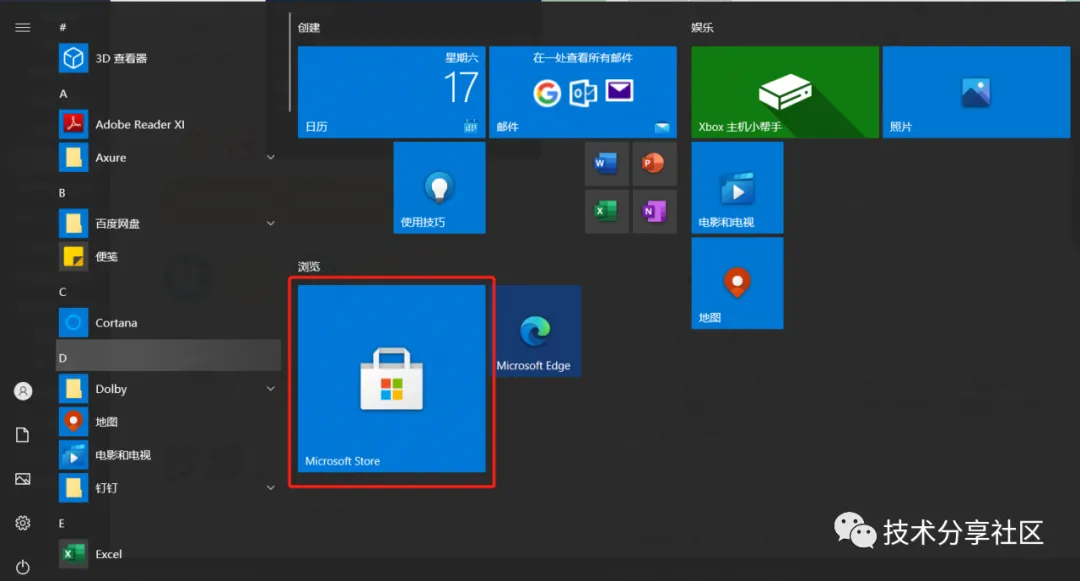Click the D section letter header
The width and height of the screenshot is (1080, 581).
169,356
